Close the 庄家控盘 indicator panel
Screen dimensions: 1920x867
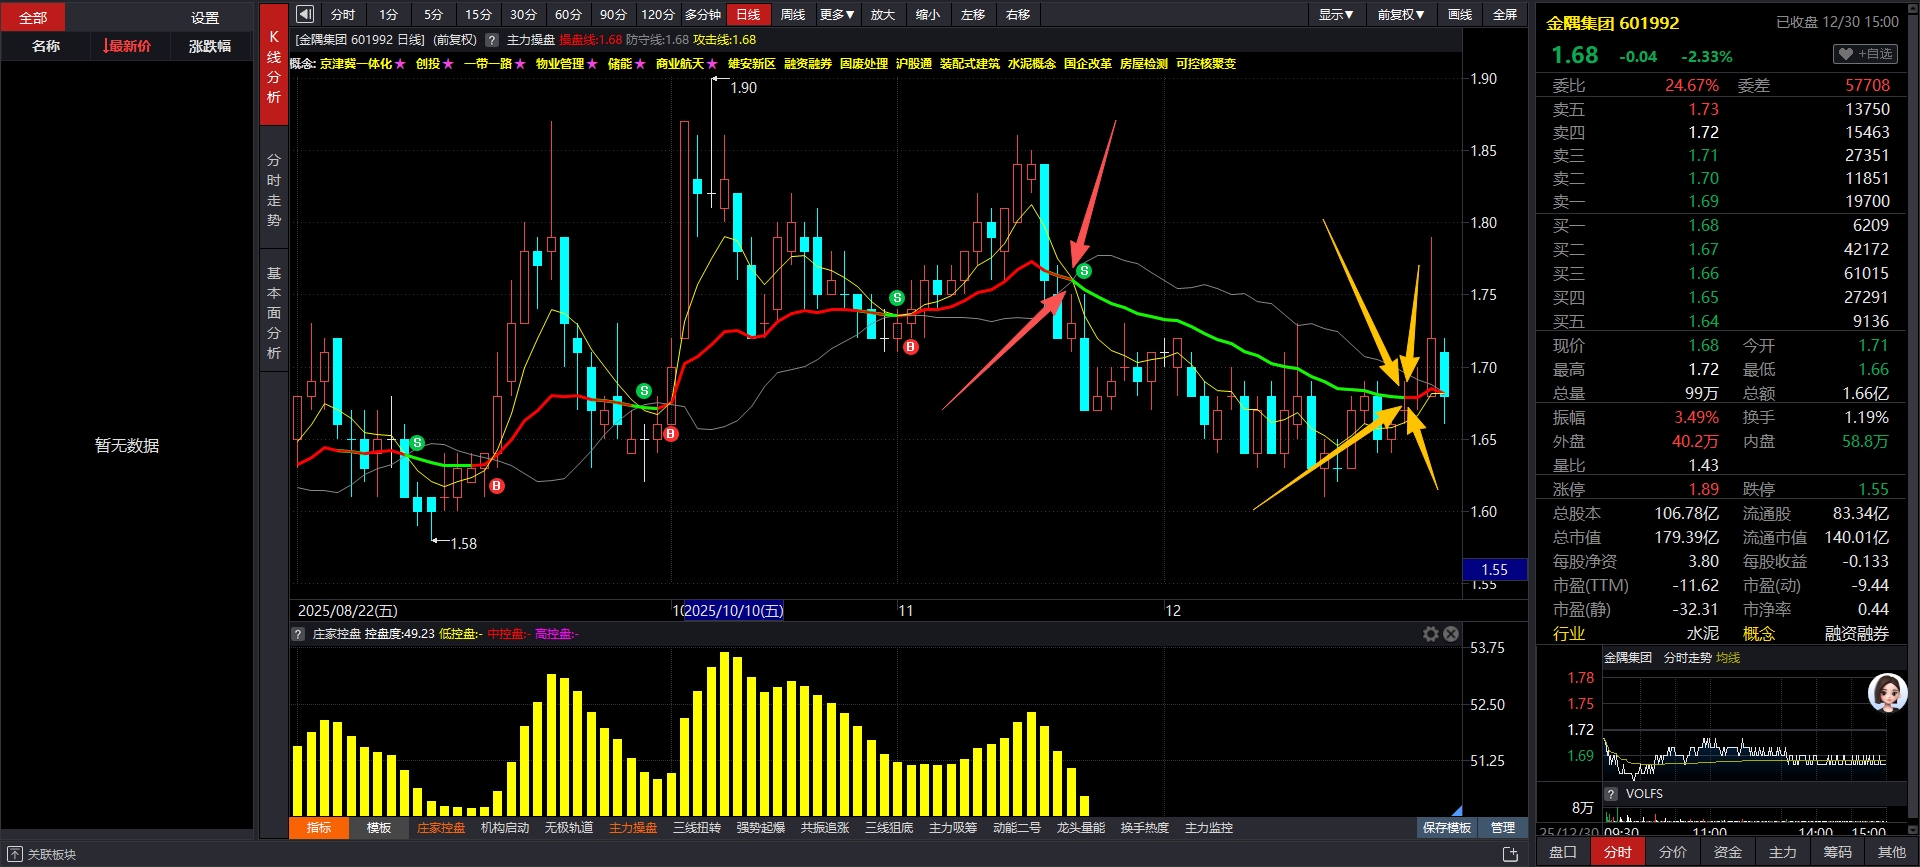1451,634
